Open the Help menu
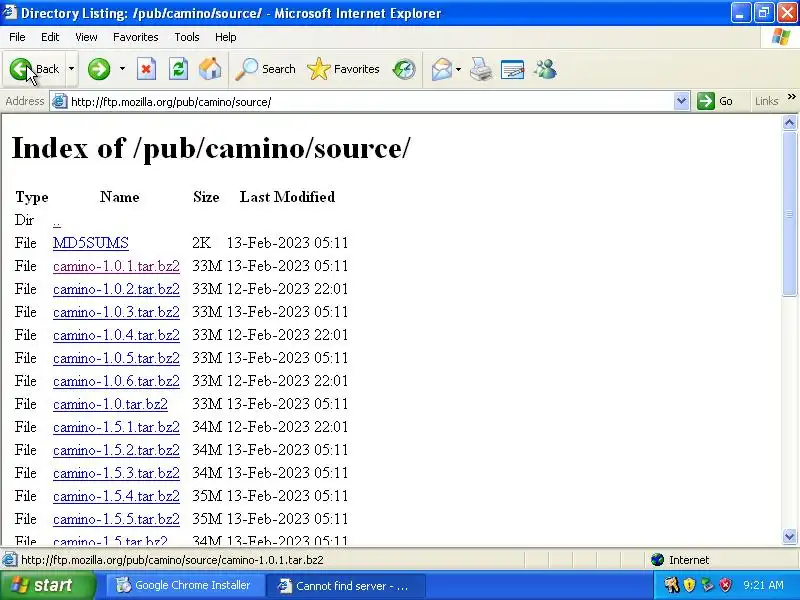This screenshot has height=600, width=800. pos(226,37)
